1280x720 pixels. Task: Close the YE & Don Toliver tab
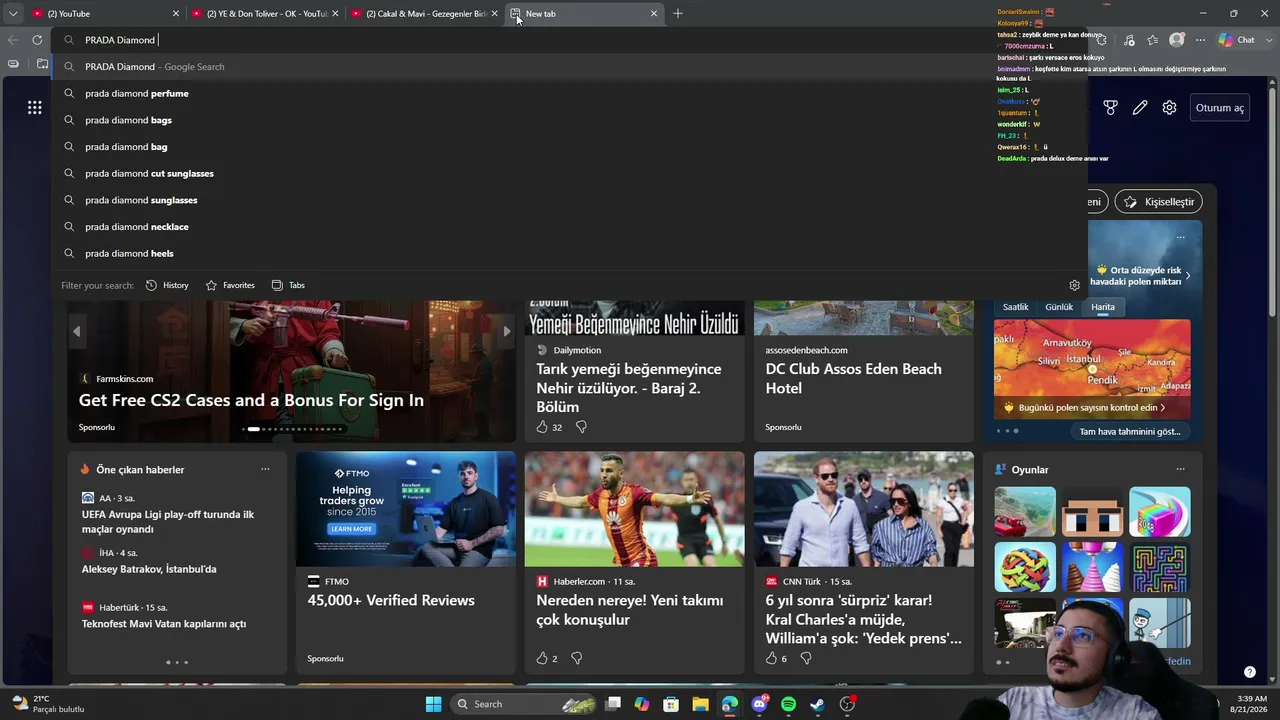335,14
